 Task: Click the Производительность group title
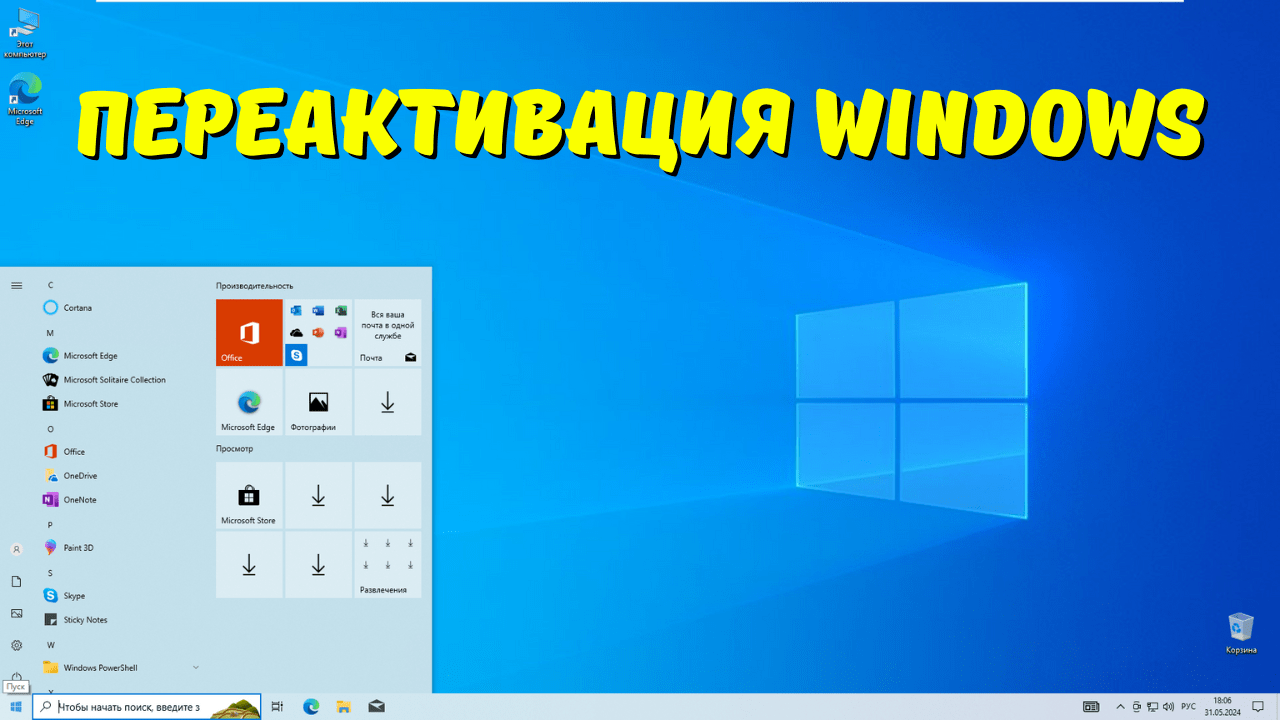point(255,286)
